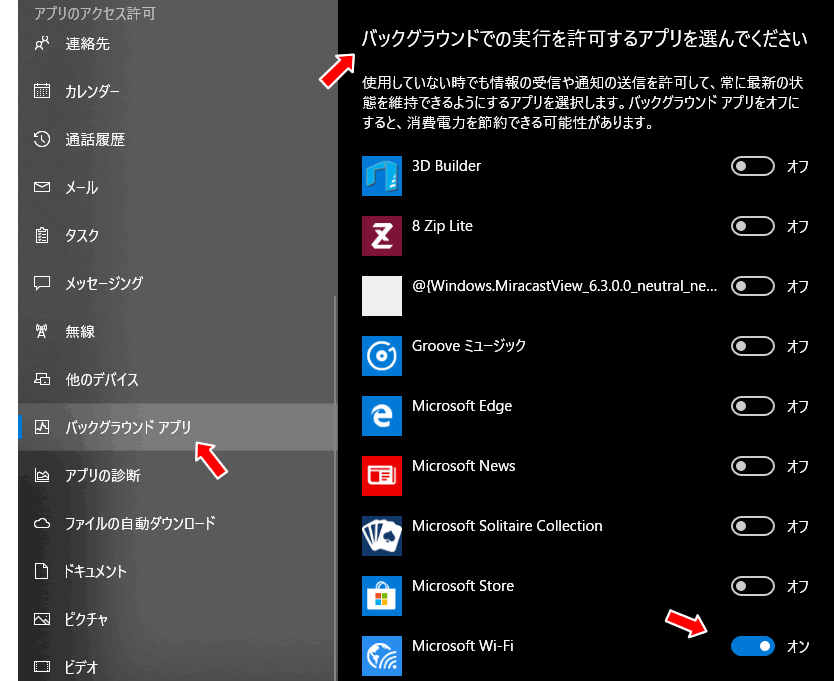834x681 pixels.
Task: Click the カレンダー calendar icon
Action: [41, 91]
